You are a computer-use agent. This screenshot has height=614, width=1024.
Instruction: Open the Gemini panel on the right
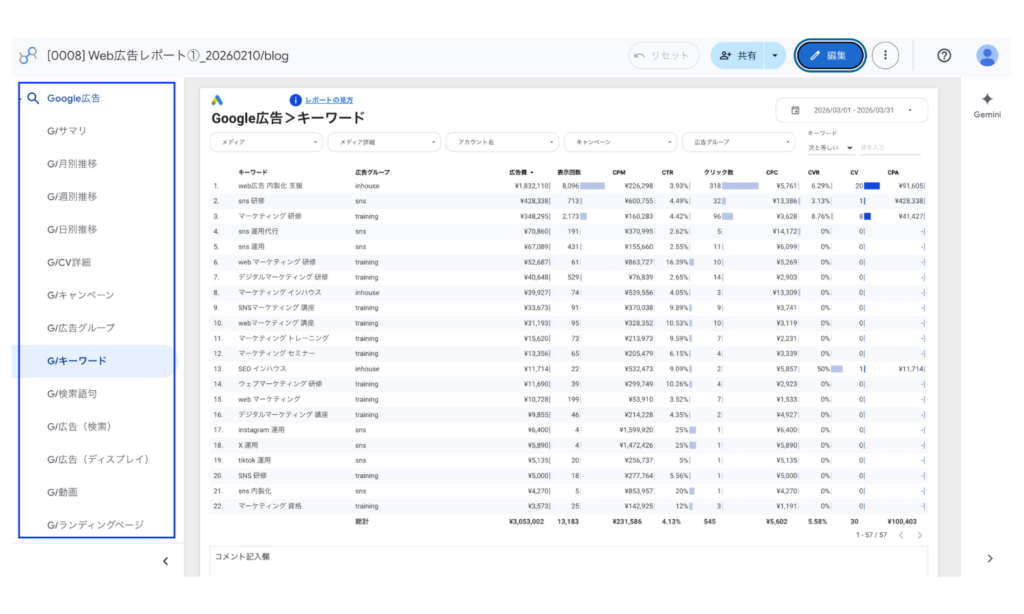tap(986, 100)
